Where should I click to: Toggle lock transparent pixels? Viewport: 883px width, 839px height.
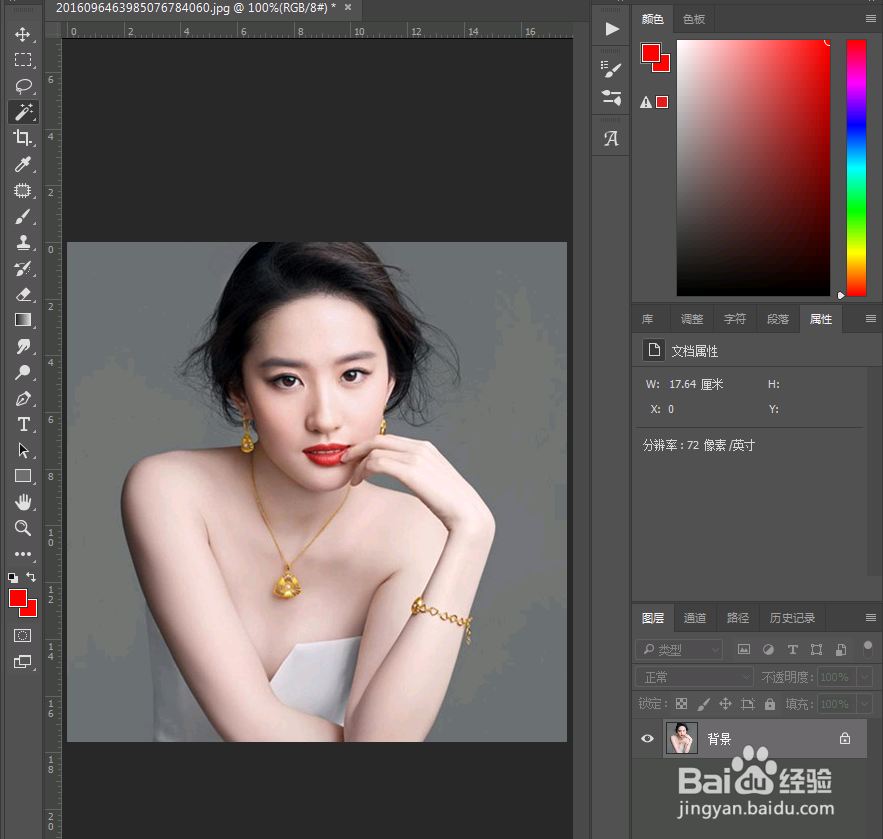pyautogui.click(x=681, y=703)
